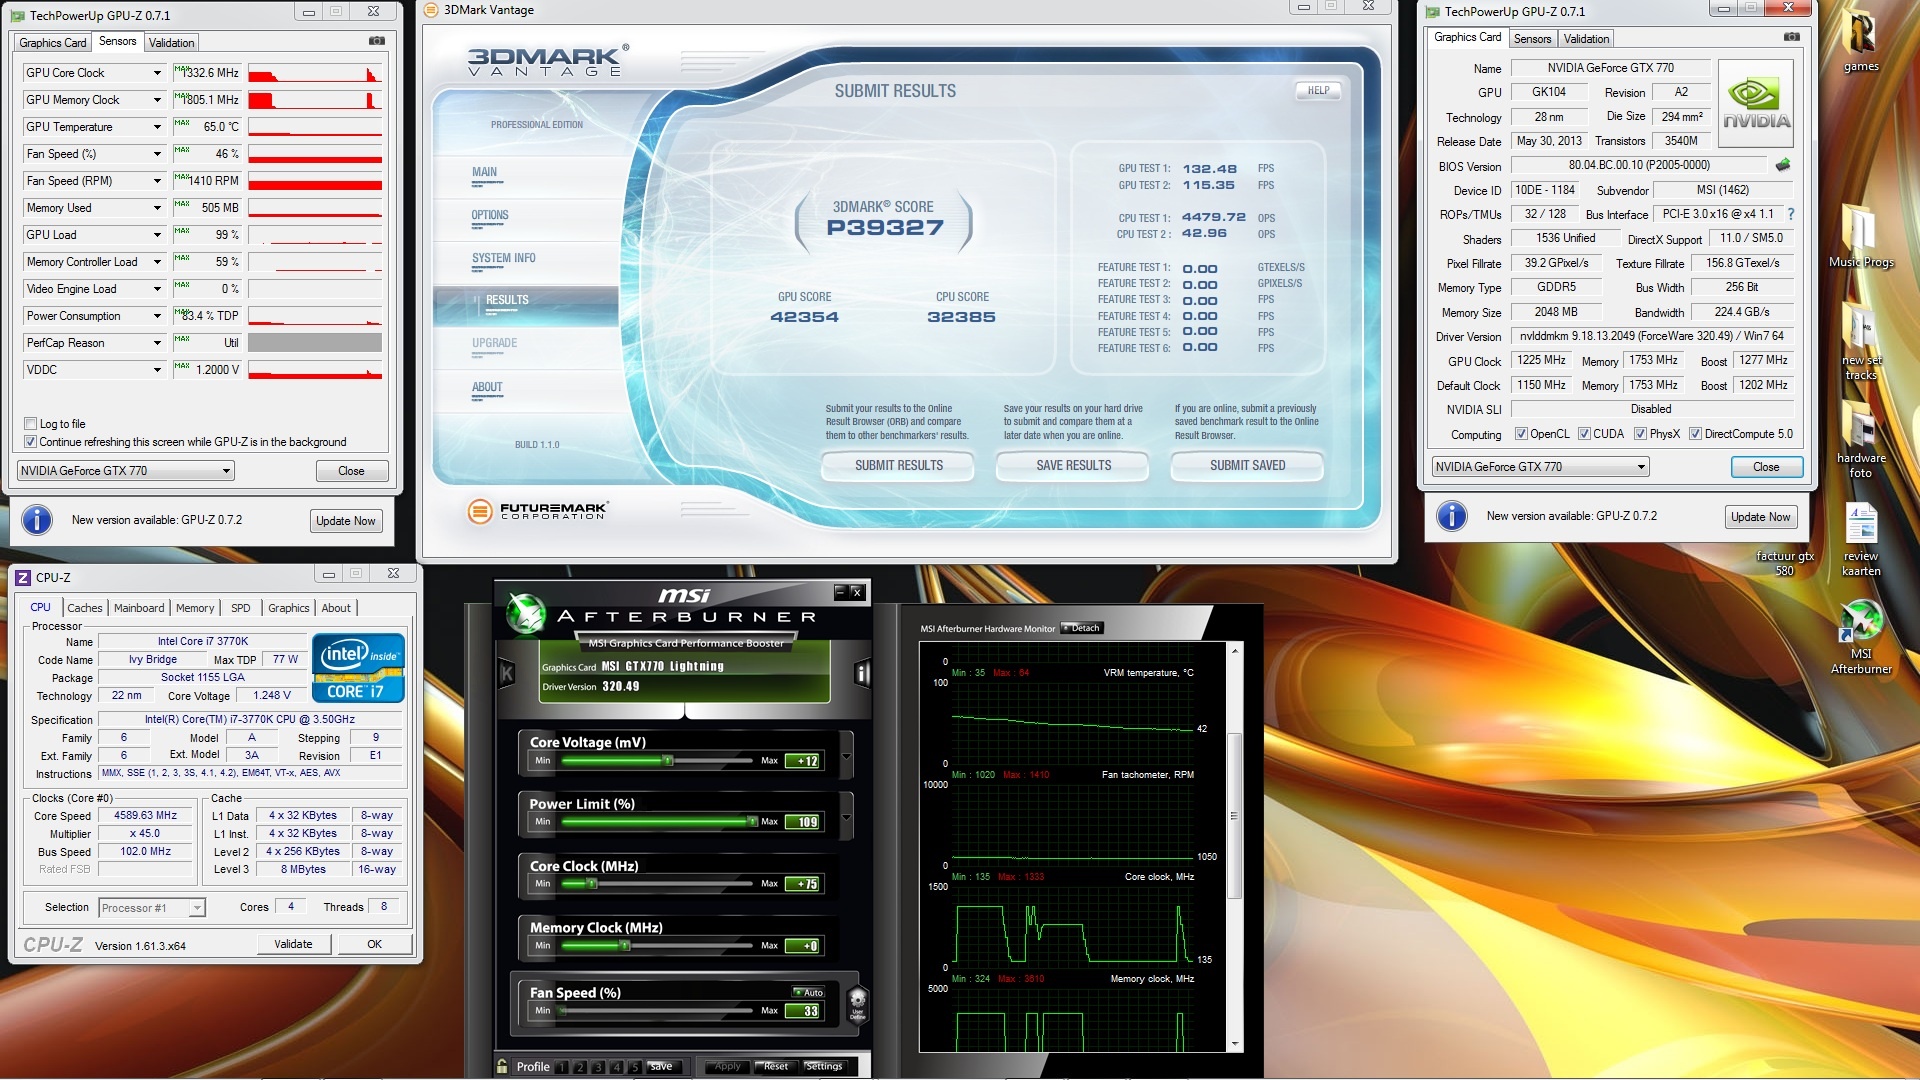Switch to Sensors tab in right GPU-Z
This screenshot has width=1920, height=1080.
click(x=1532, y=39)
